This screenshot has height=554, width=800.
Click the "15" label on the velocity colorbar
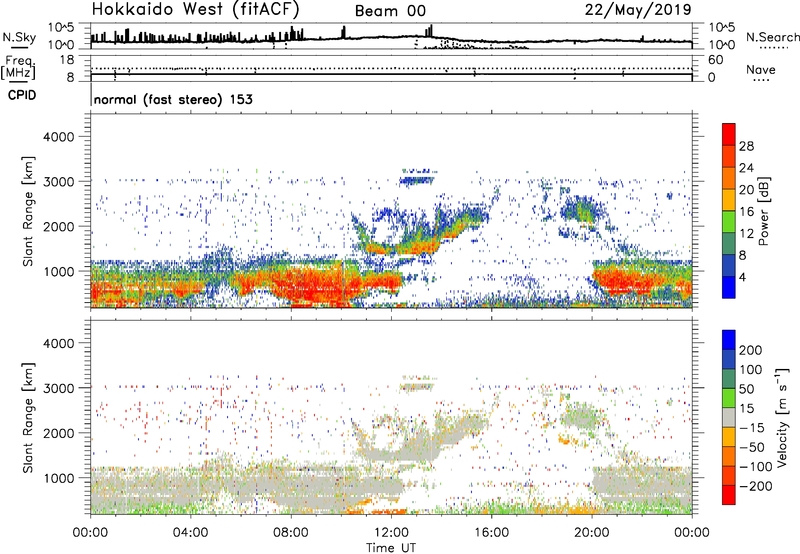point(746,409)
